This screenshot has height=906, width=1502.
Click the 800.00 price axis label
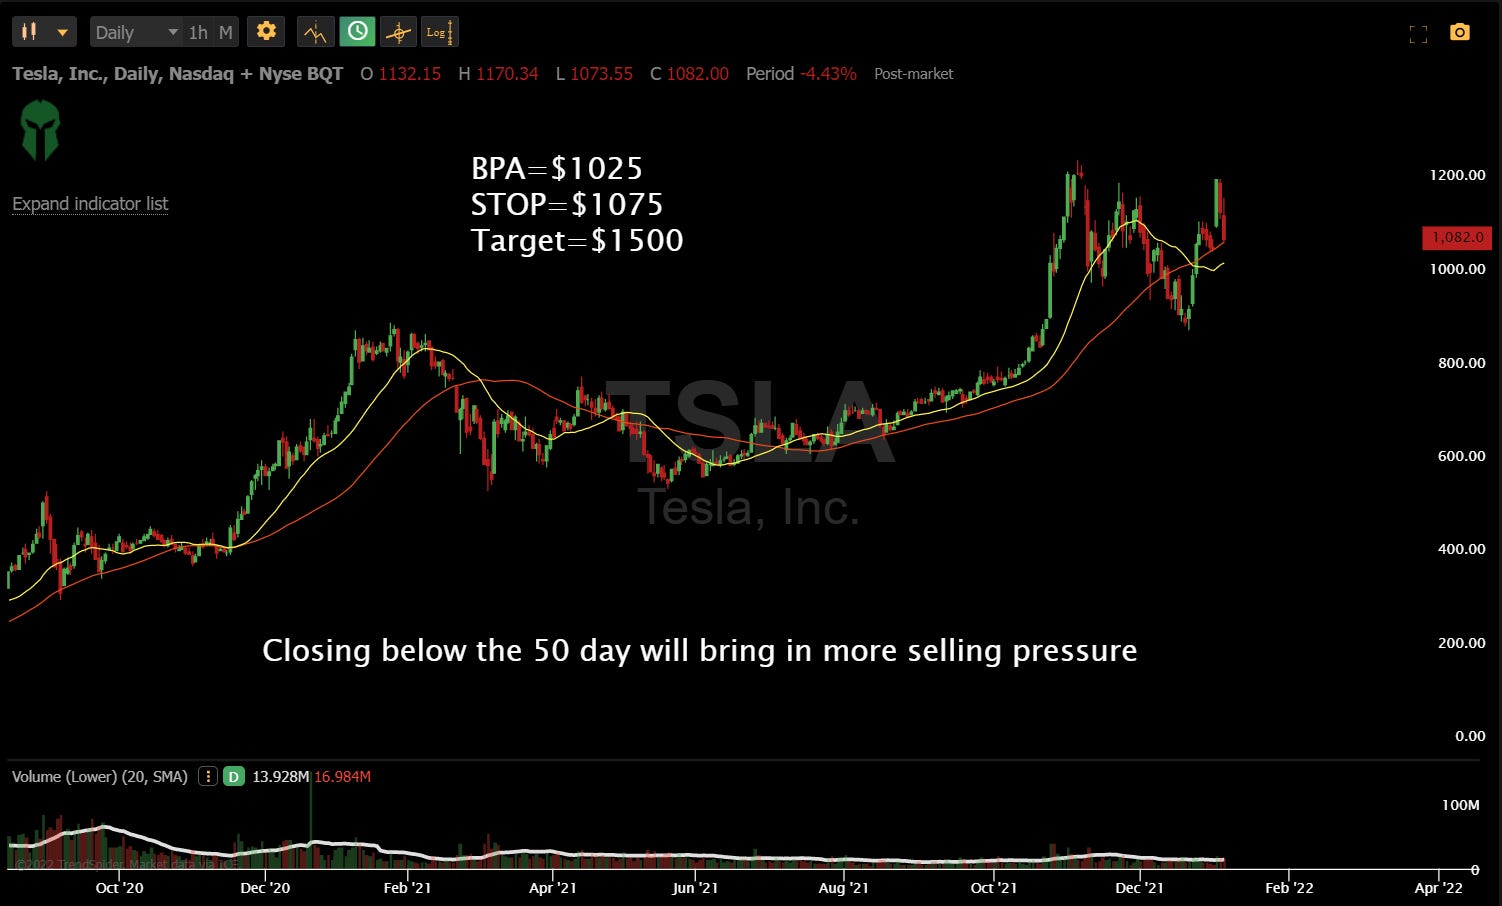click(1461, 363)
